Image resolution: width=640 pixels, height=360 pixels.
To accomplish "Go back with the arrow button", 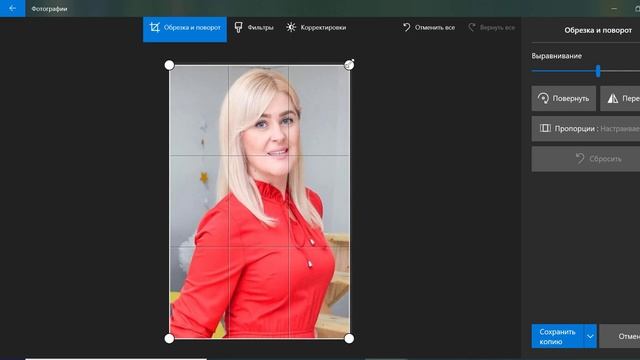I will pyautogui.click(x=12, y=8).
